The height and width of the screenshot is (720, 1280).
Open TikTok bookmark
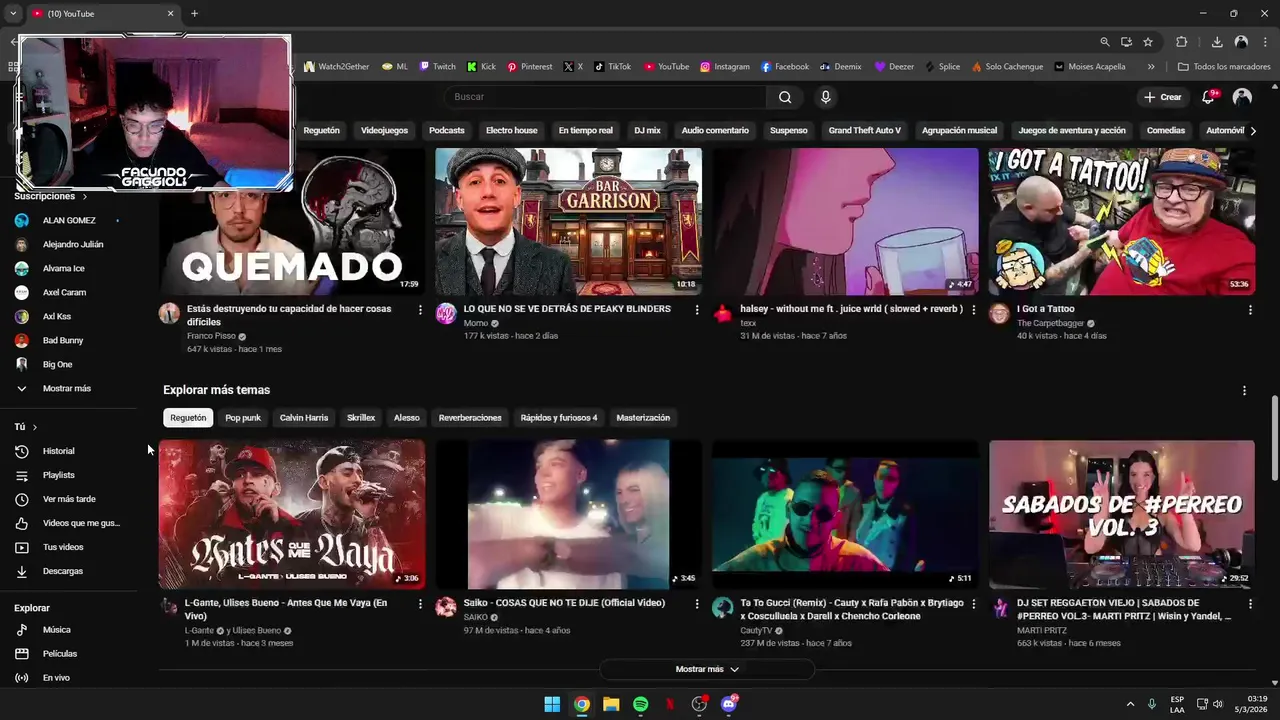[x=612, y=67]
